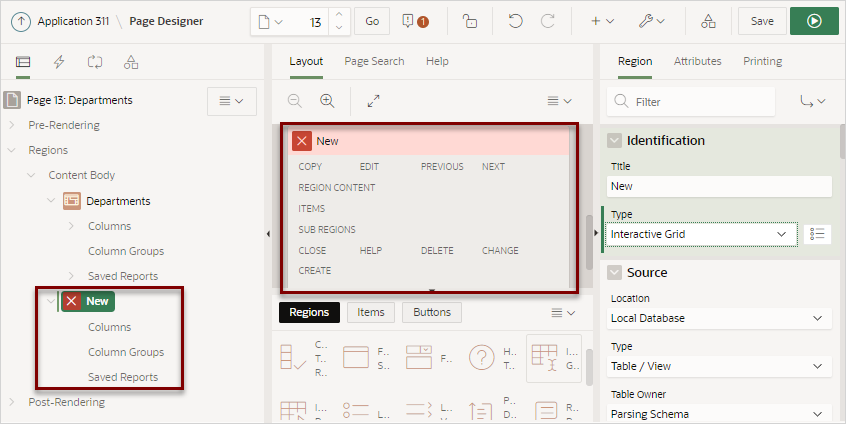Open the Go to Group arrow menu

pyautogui.click(x=813, y=101)
